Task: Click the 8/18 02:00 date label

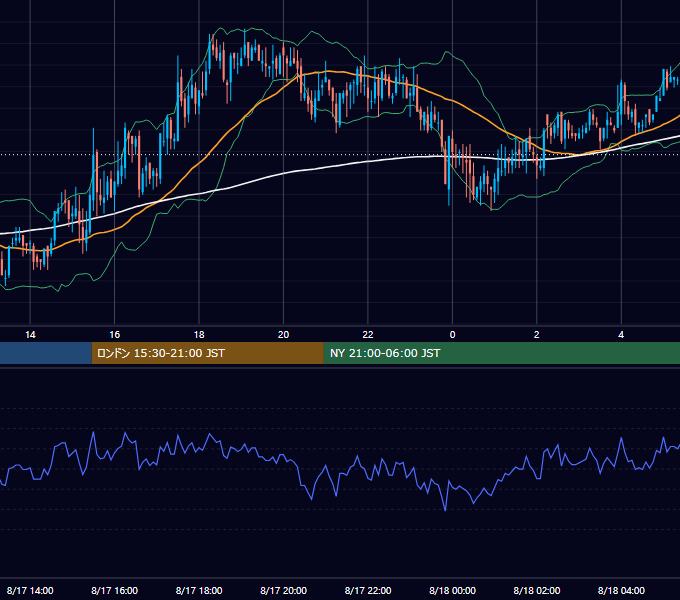Action: [x=536, y=590]
